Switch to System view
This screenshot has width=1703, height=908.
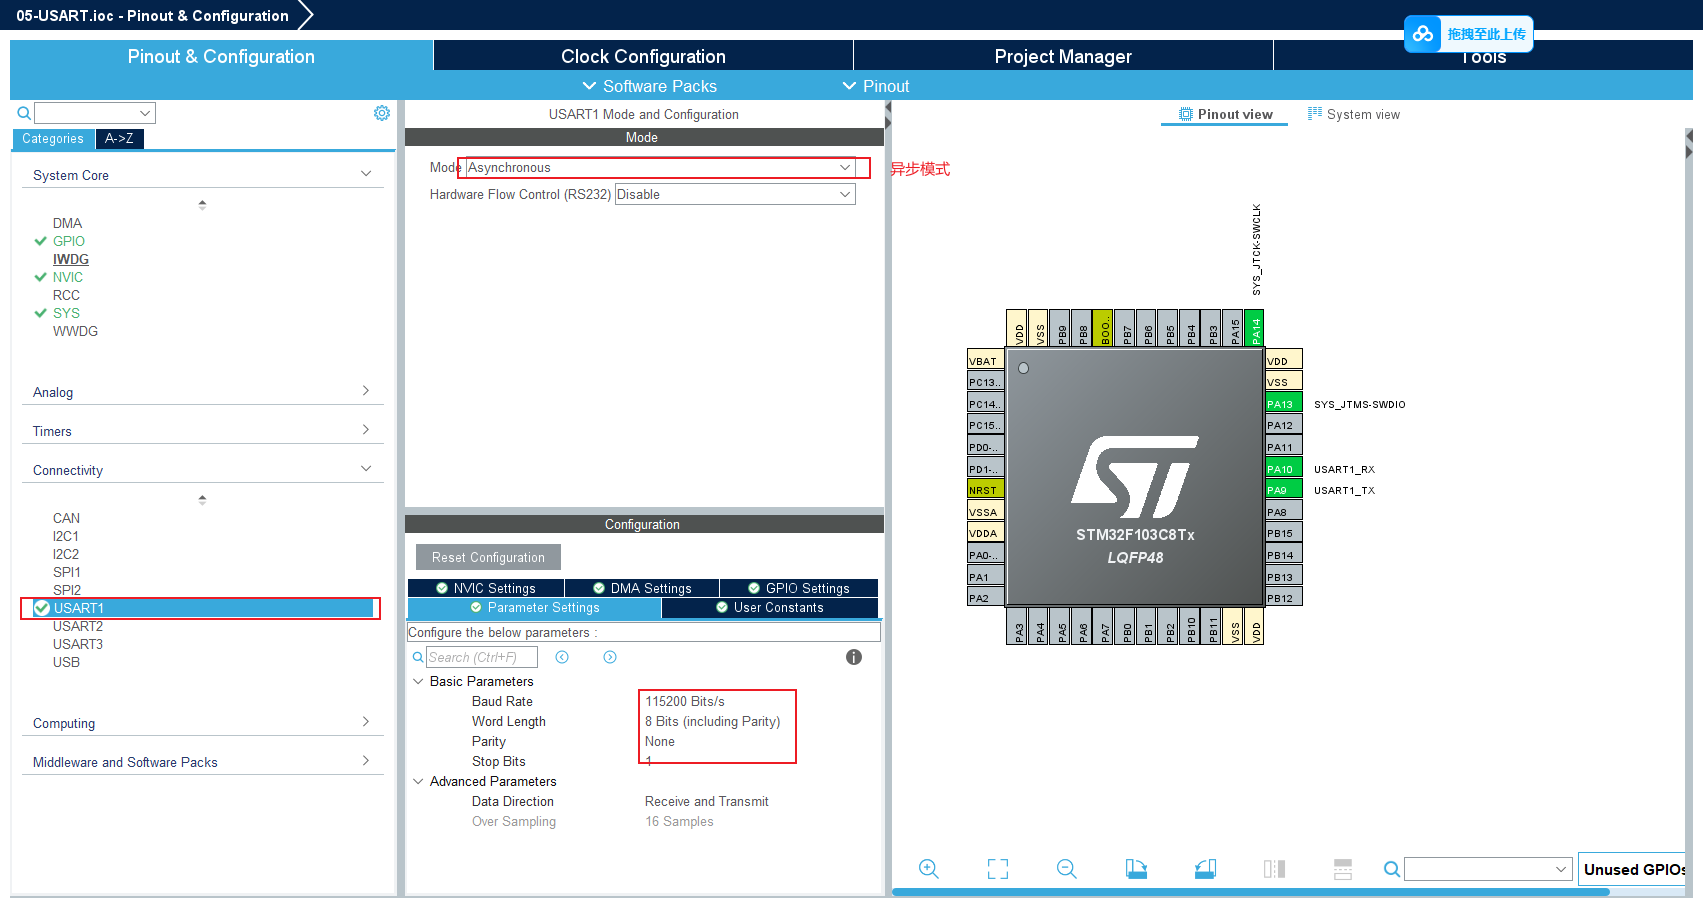[x=1354, y=114]
